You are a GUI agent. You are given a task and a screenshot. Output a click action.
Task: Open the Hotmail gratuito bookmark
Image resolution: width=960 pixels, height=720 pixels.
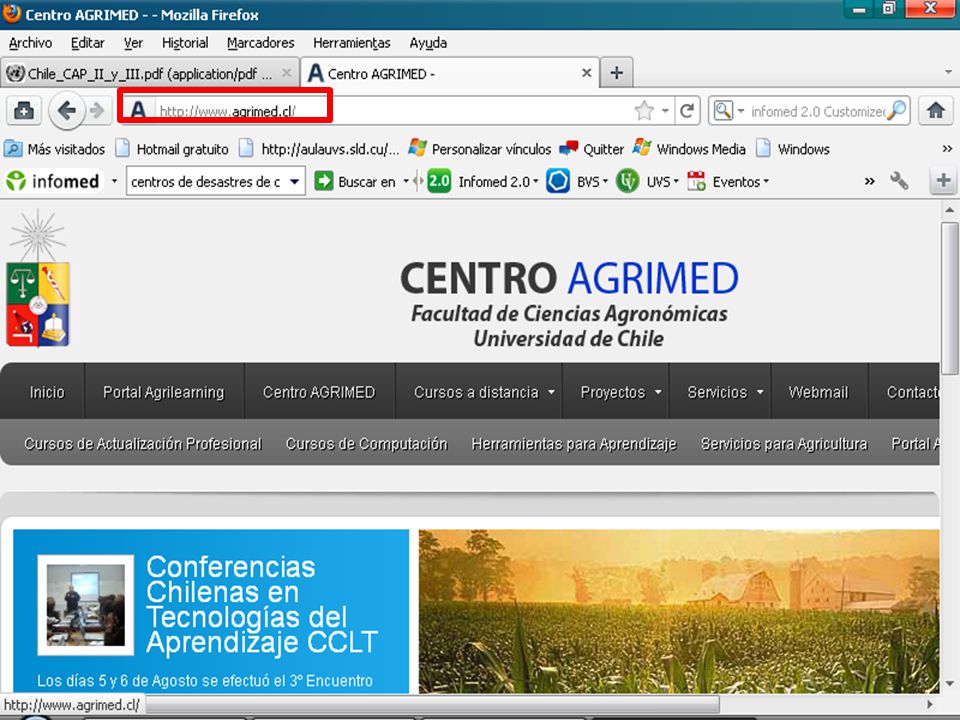[172, 149]
